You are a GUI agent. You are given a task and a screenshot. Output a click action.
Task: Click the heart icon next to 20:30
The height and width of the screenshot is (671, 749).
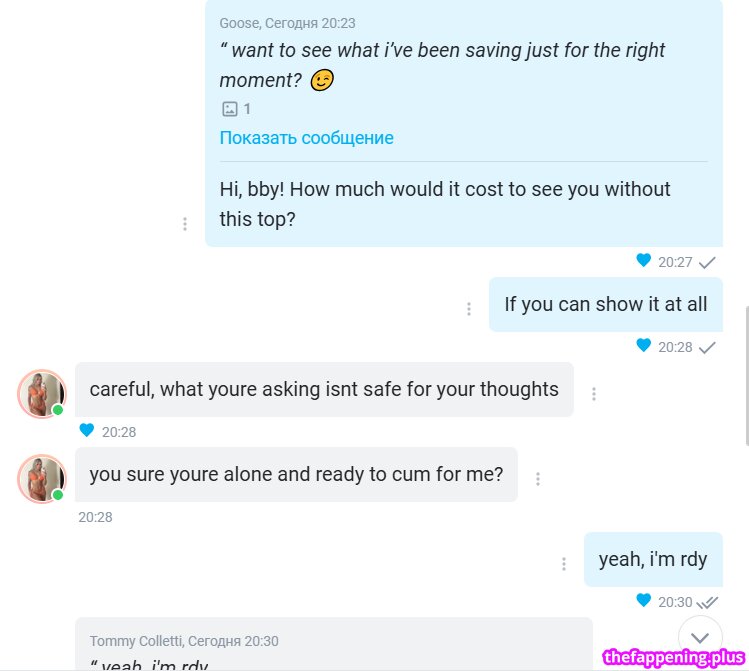coord(644,601)
